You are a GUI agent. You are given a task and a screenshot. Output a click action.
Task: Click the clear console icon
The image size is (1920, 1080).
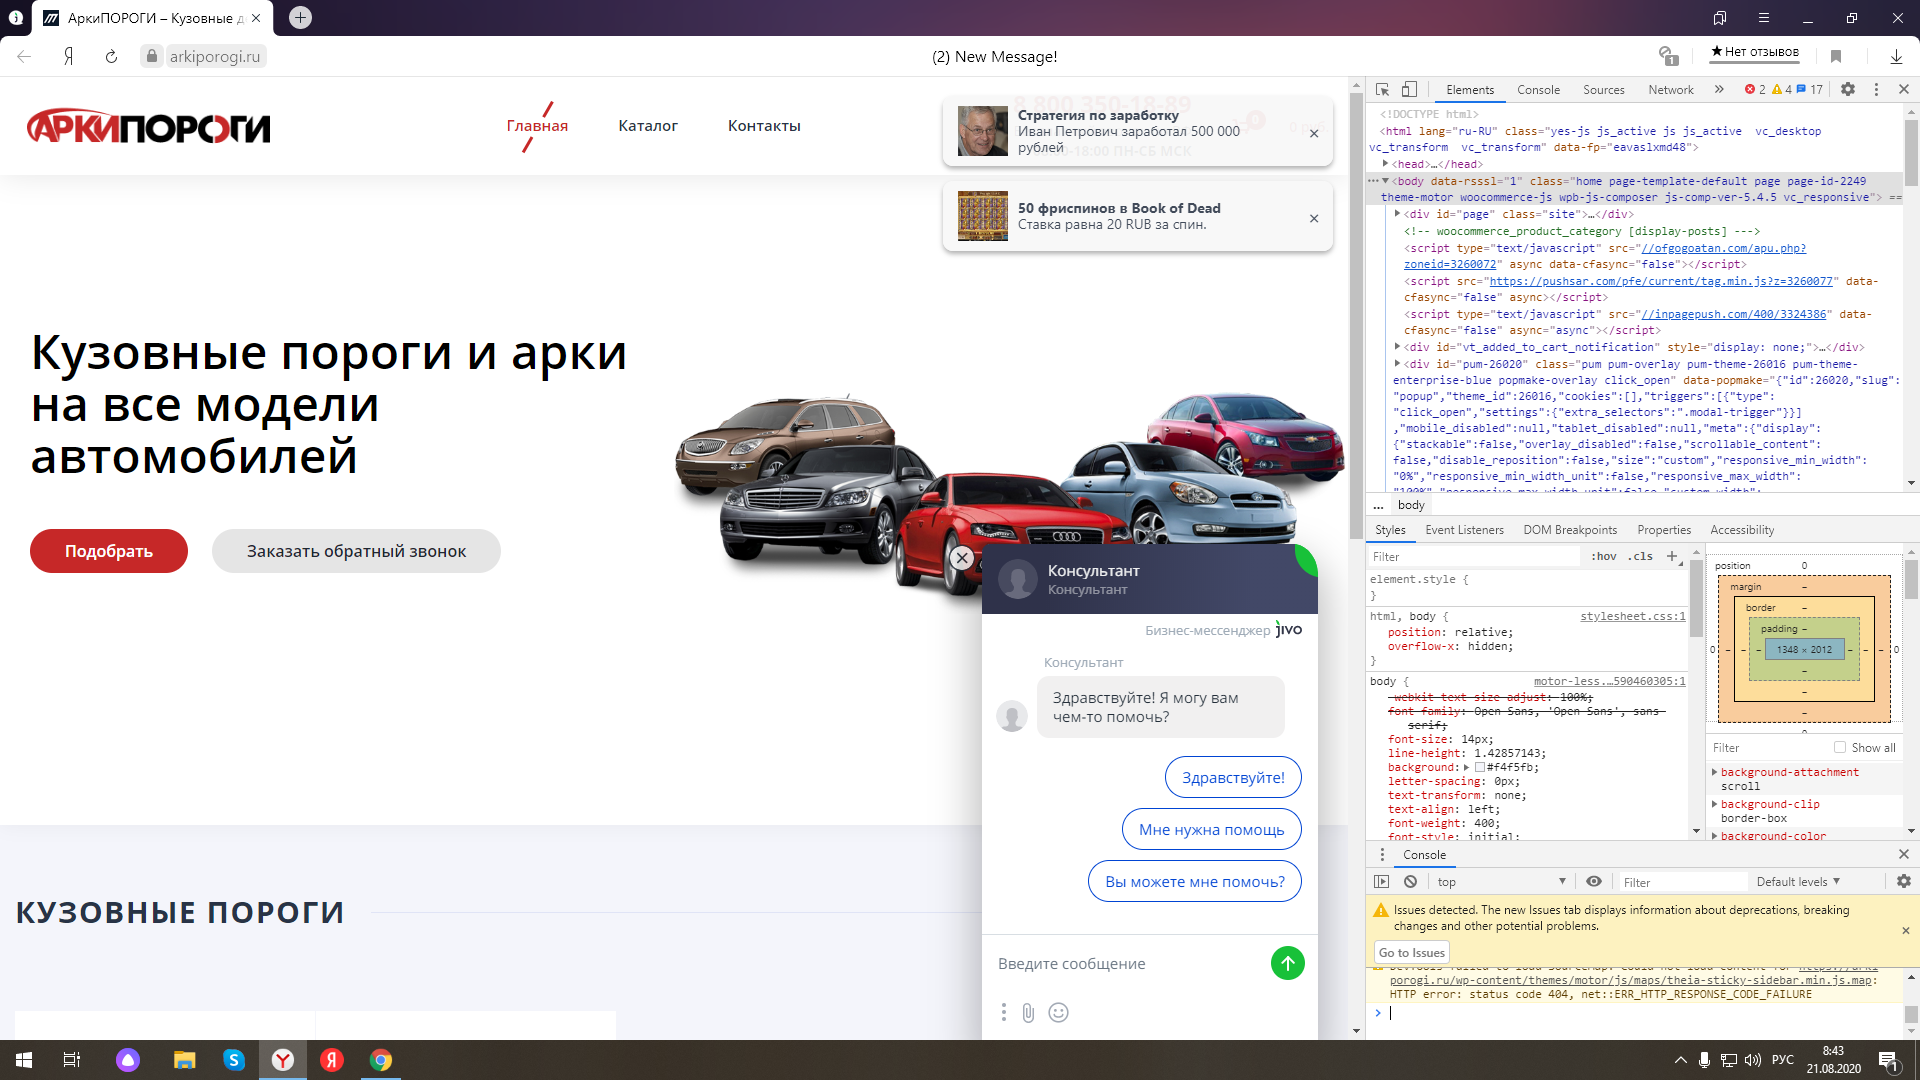coord(1410,881)
